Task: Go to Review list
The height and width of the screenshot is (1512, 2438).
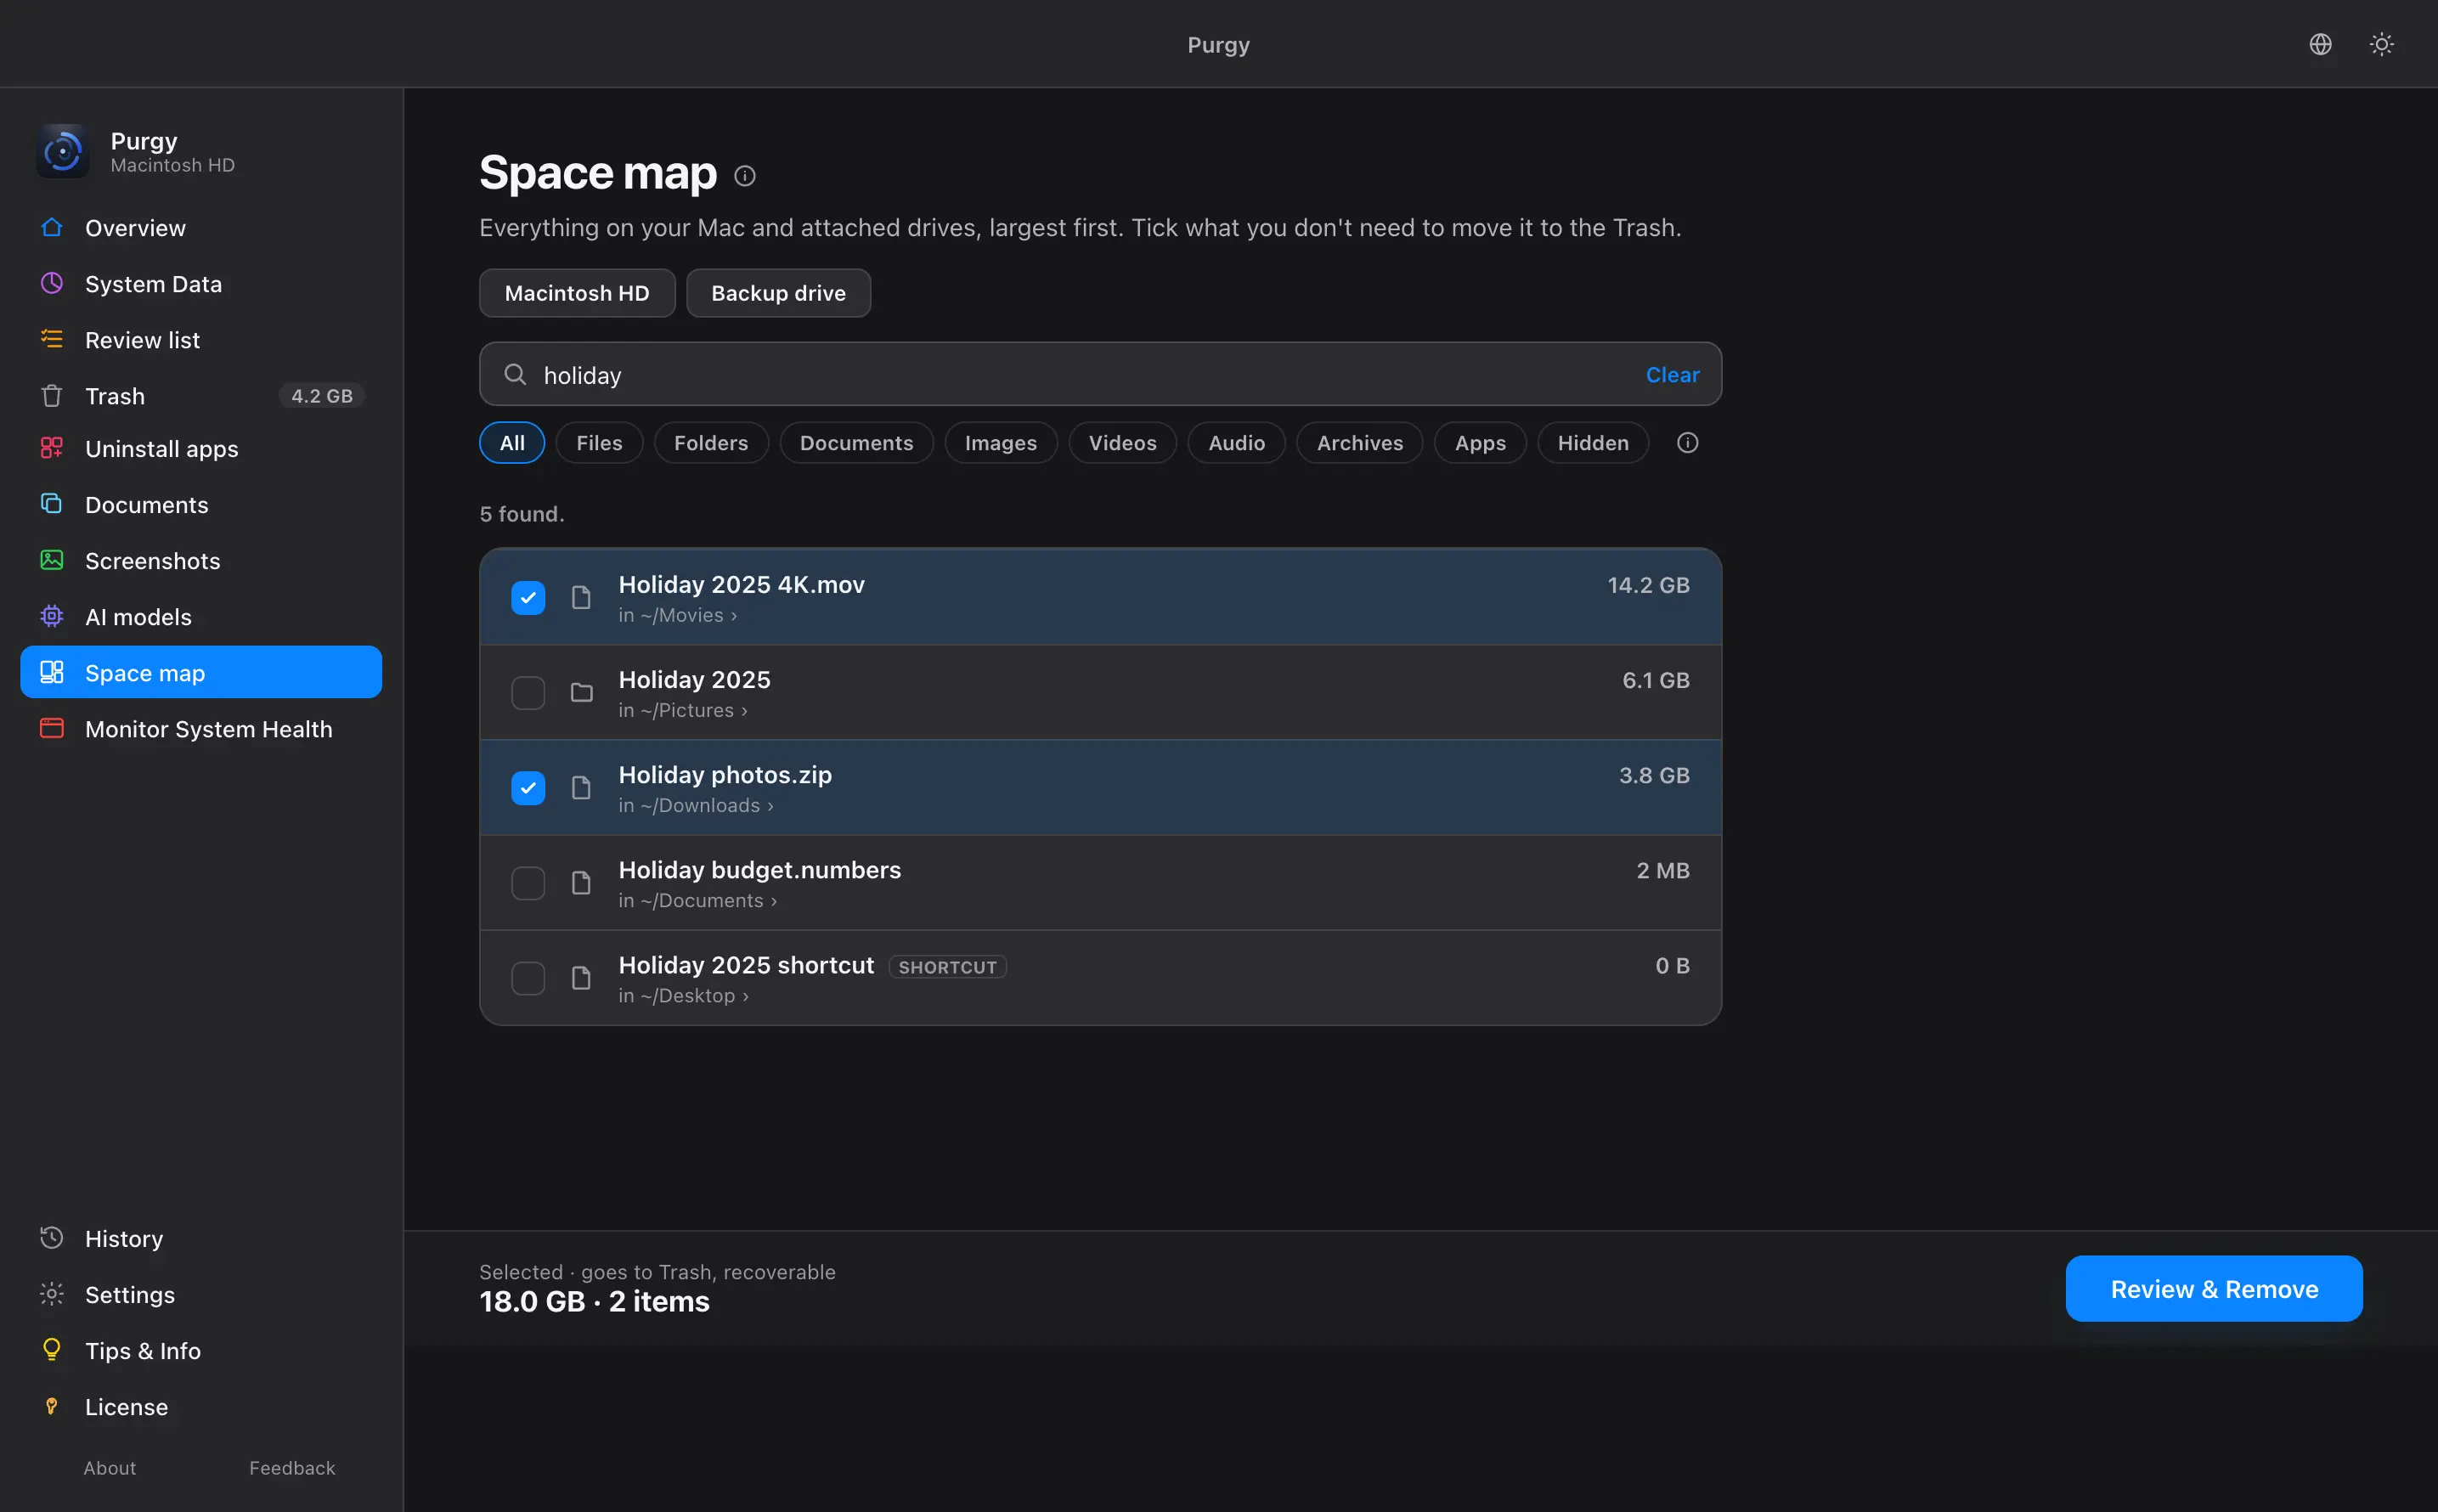Action: 201,340
